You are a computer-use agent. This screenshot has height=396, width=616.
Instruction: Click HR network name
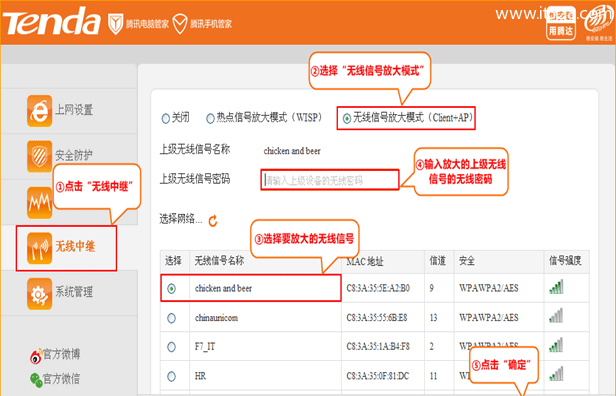pos(200,376)
